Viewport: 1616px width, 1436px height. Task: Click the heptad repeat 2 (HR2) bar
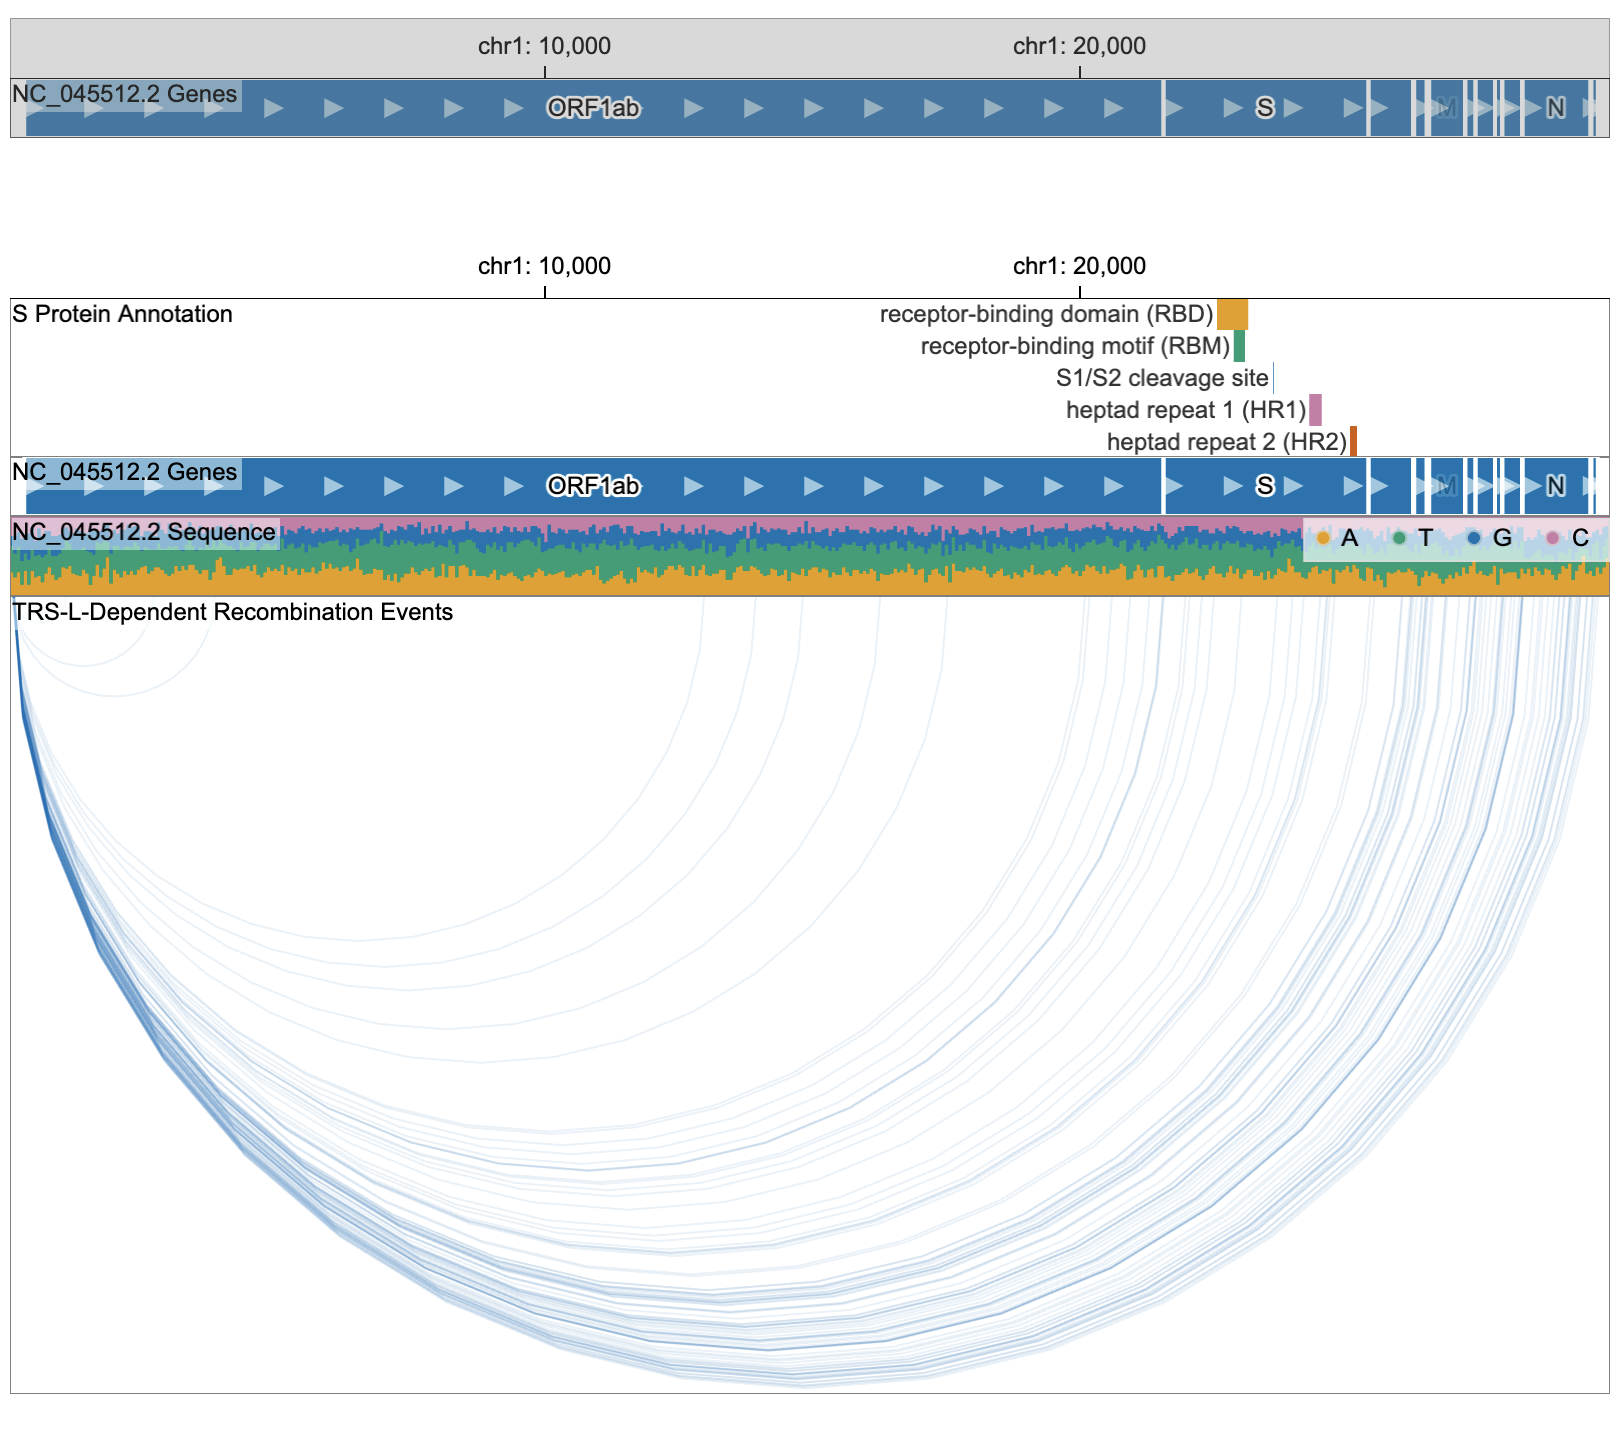tap(1353, 441)
